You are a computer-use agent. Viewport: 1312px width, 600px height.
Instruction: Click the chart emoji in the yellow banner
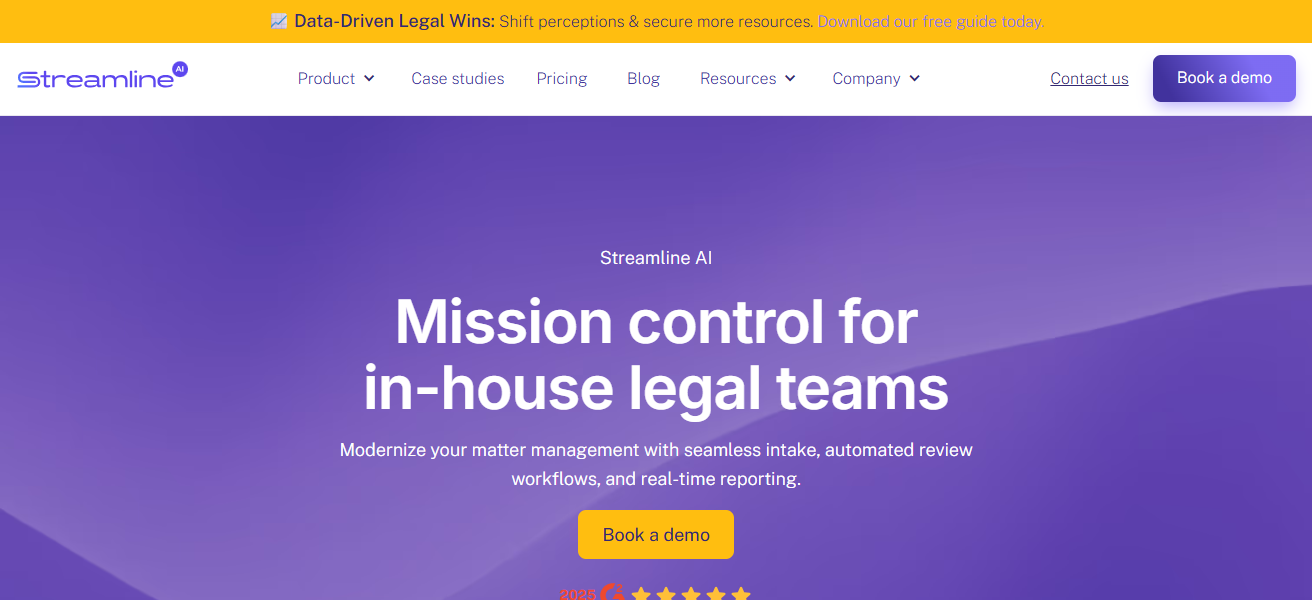279,21
